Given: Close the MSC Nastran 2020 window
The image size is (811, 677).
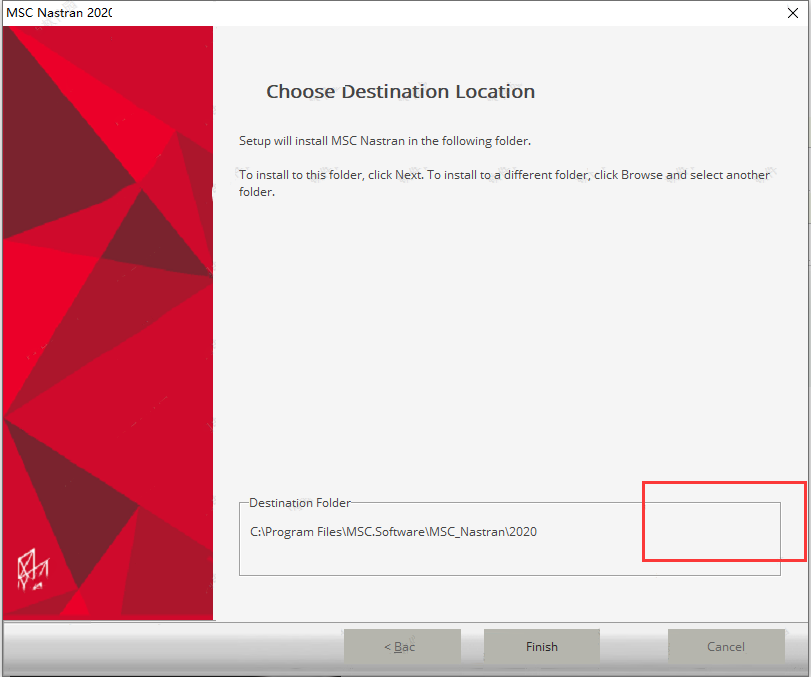Looking at the screenshot, I should coord(792,13).
